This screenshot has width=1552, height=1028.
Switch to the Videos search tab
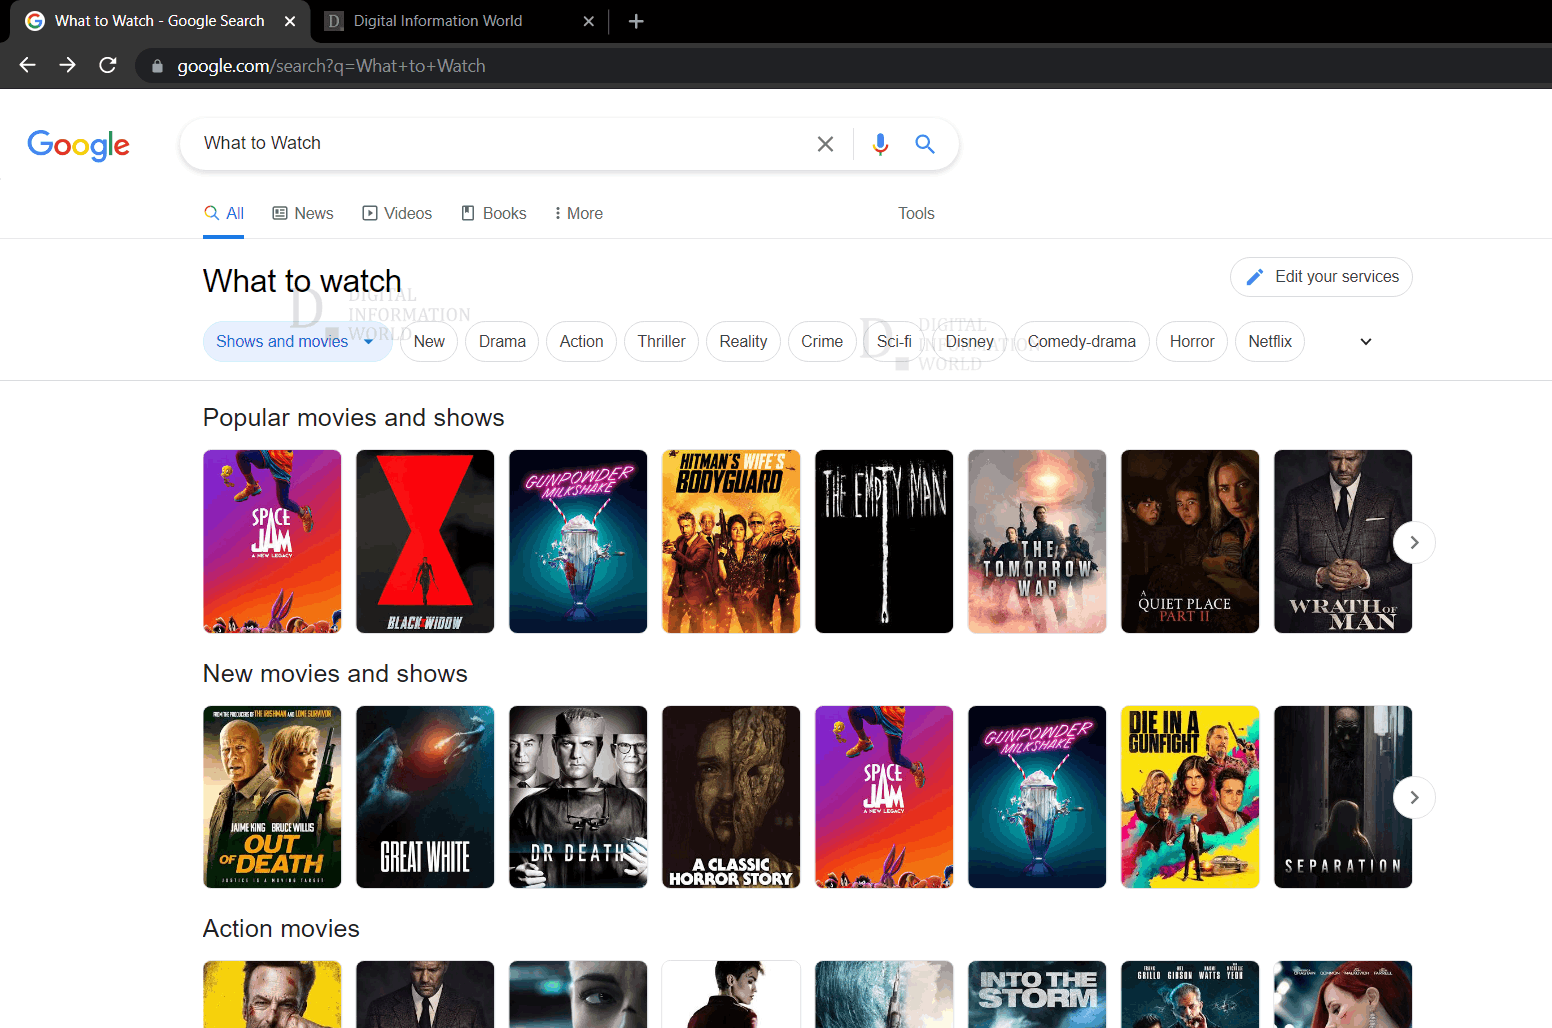(x=397, y=213)
